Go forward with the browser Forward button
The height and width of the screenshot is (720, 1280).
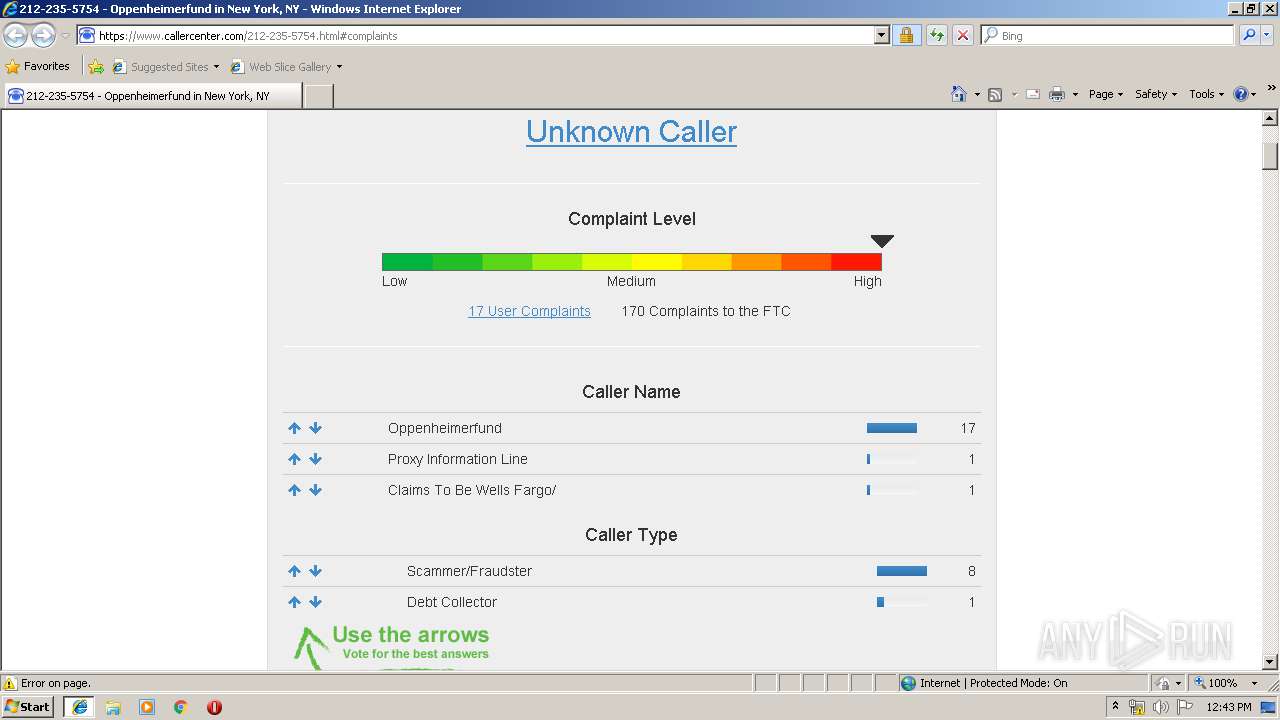[43, 35]
